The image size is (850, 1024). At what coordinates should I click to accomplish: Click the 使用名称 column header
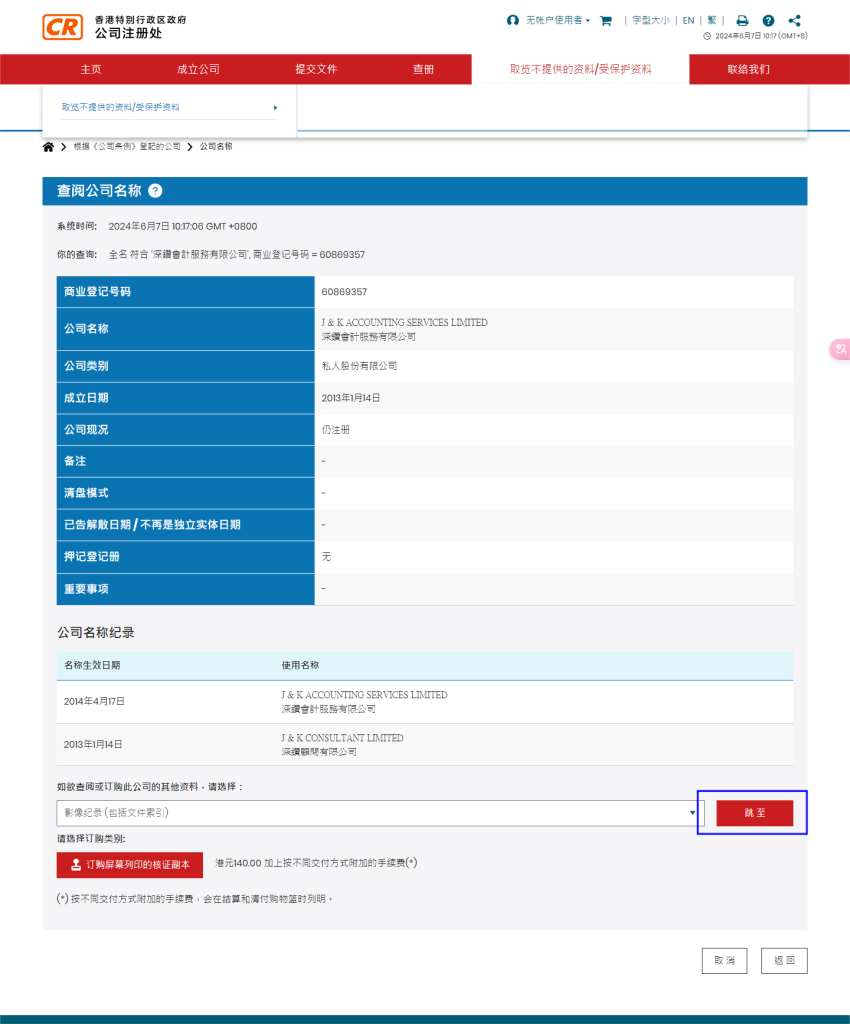coord(300,665)
